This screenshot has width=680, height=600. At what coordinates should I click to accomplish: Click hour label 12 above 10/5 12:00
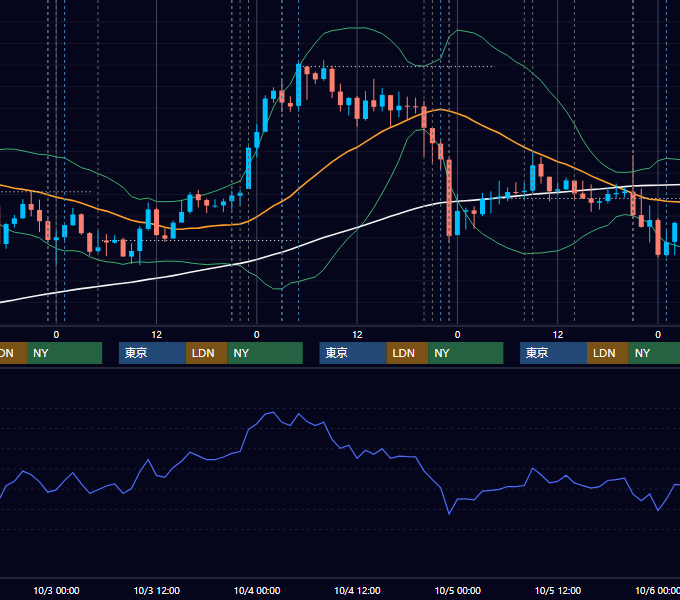click(558, 335)
